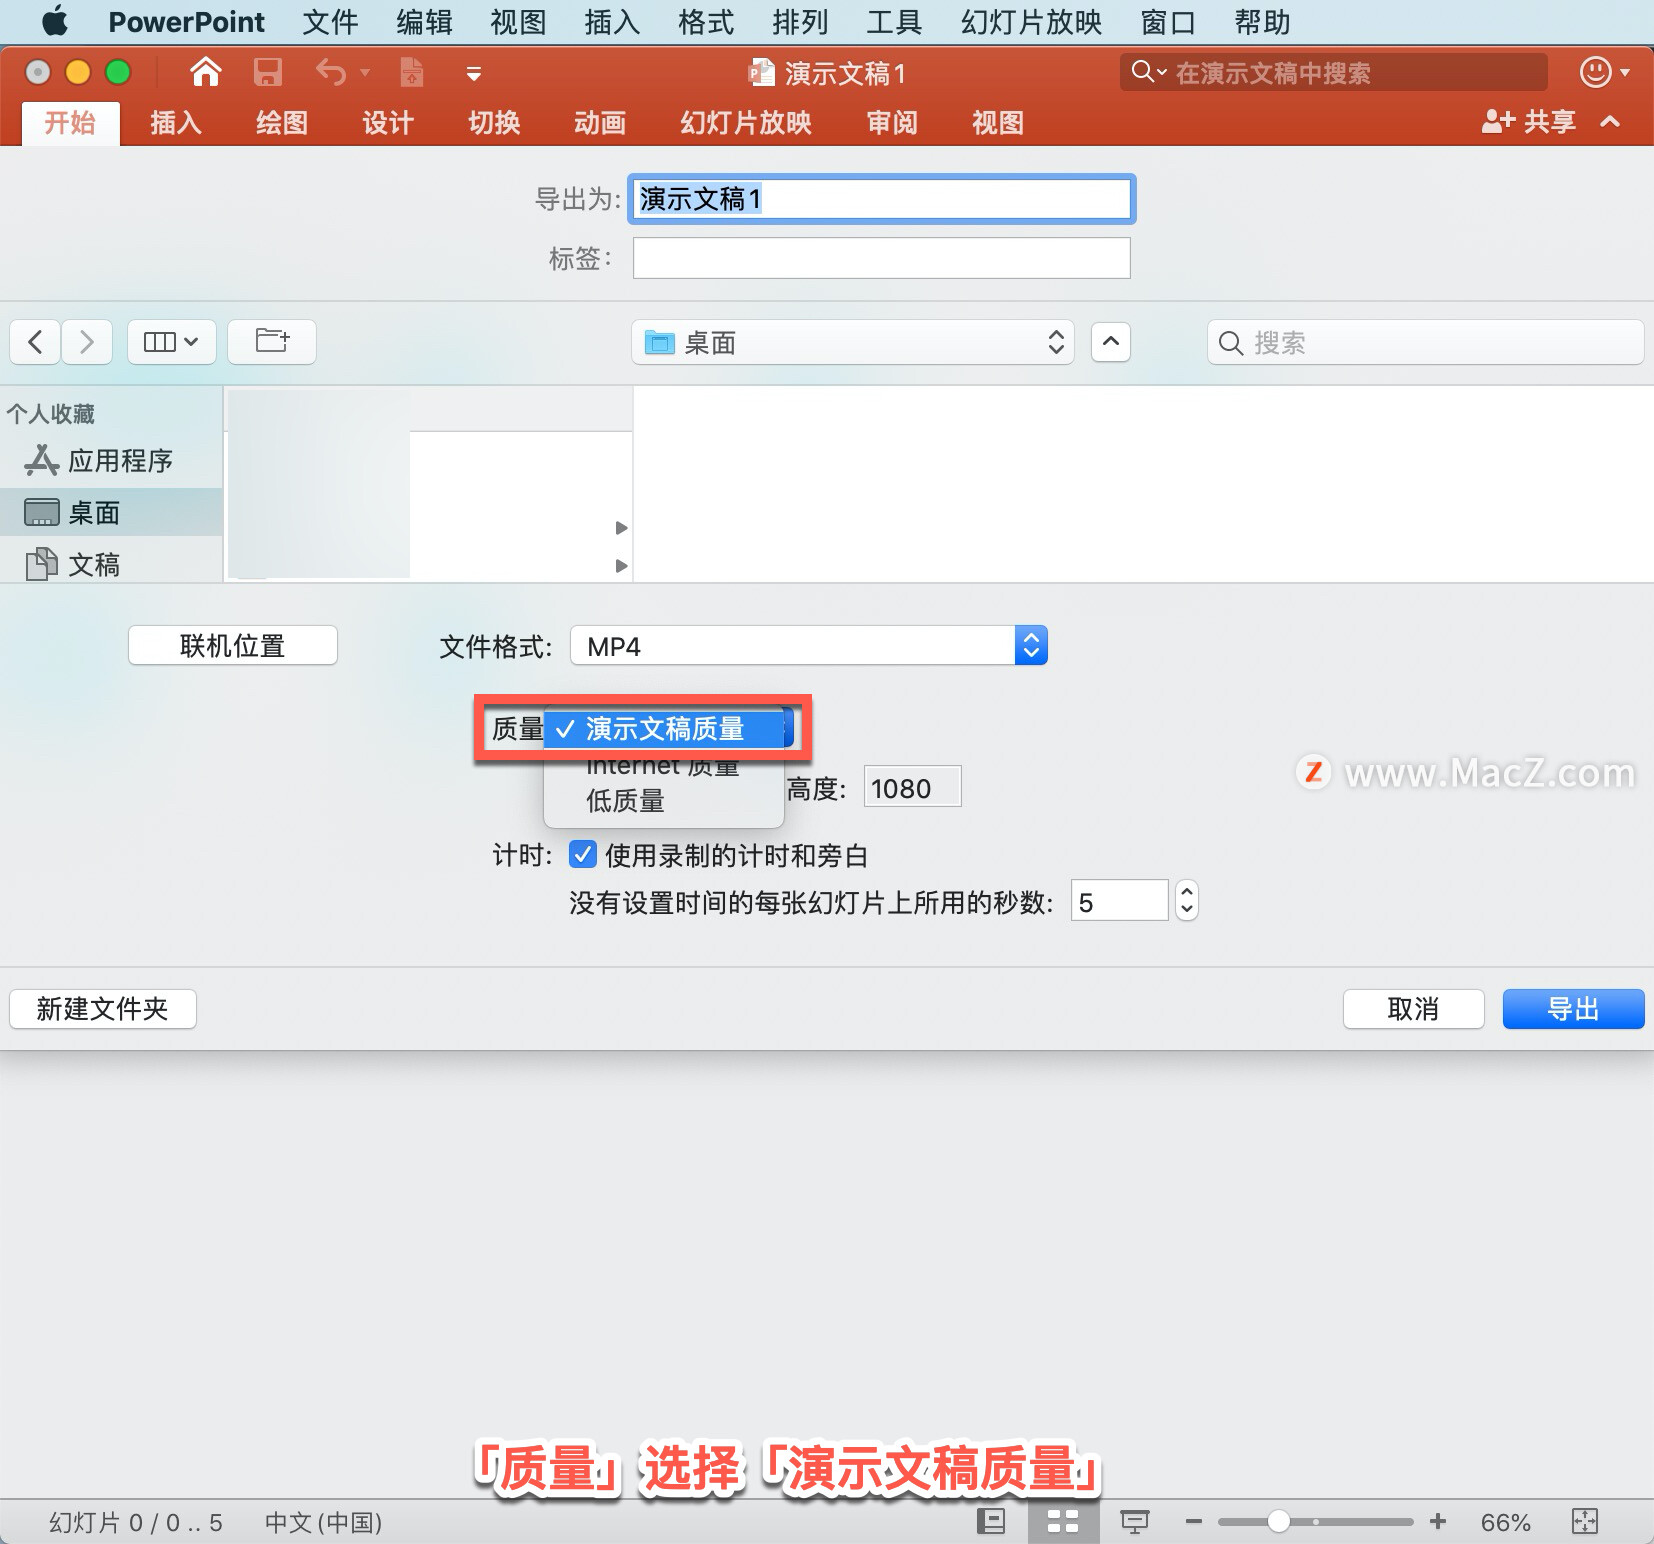This screenshot has width=1654, height=1544.
Task: Toggle 使用录制的计时和旁白 checkbox
Action: pos(583,855)
